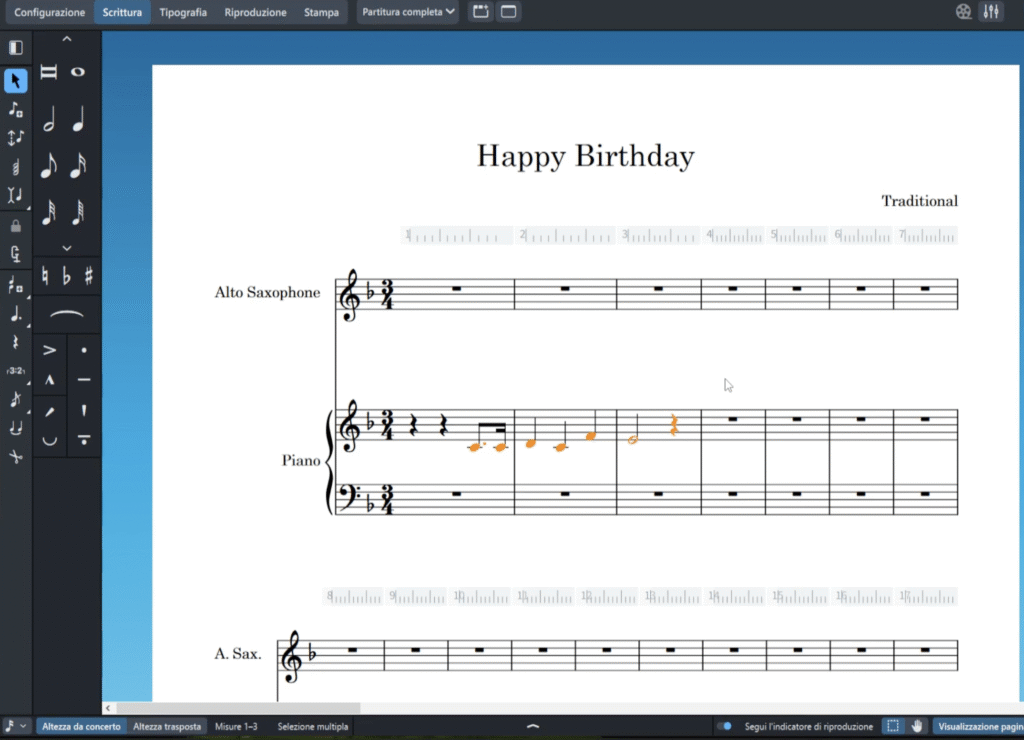Apply the flat accidental
The width and height of the screenshot is (1024, 740).
point(68,275)
